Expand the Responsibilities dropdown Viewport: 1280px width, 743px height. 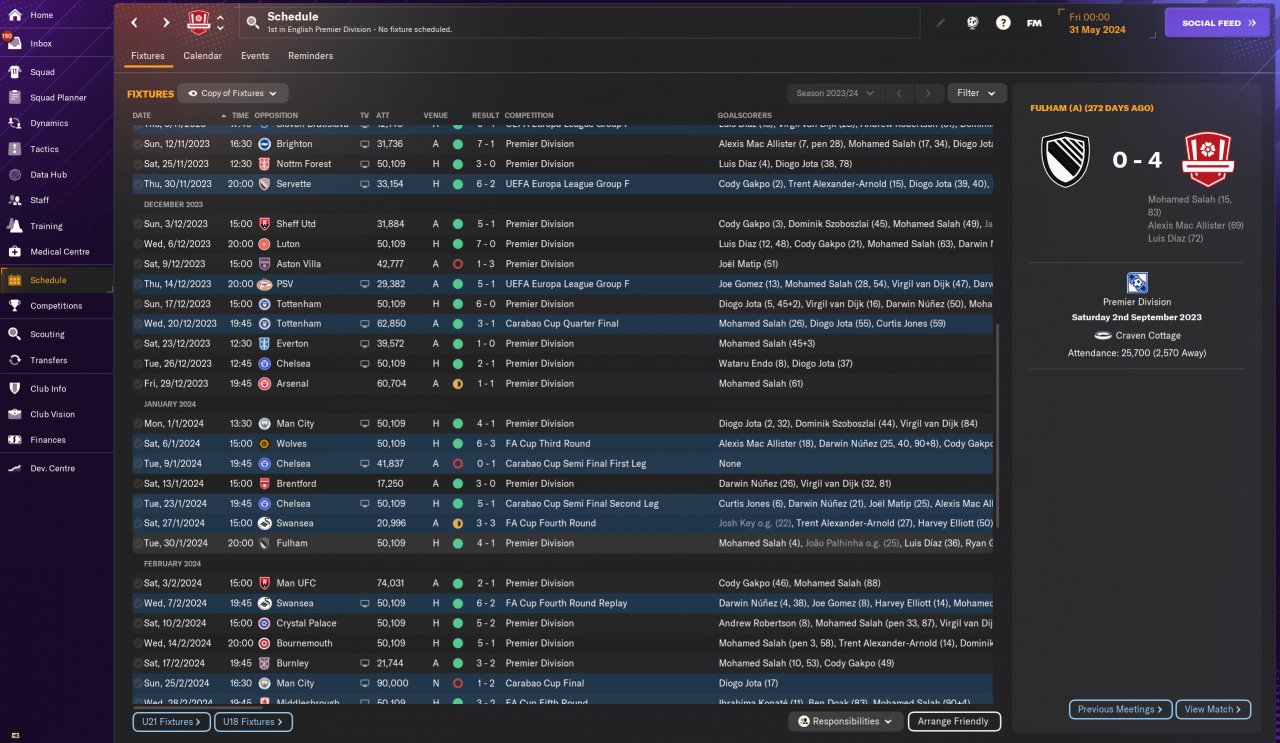(x=845, y=721)
